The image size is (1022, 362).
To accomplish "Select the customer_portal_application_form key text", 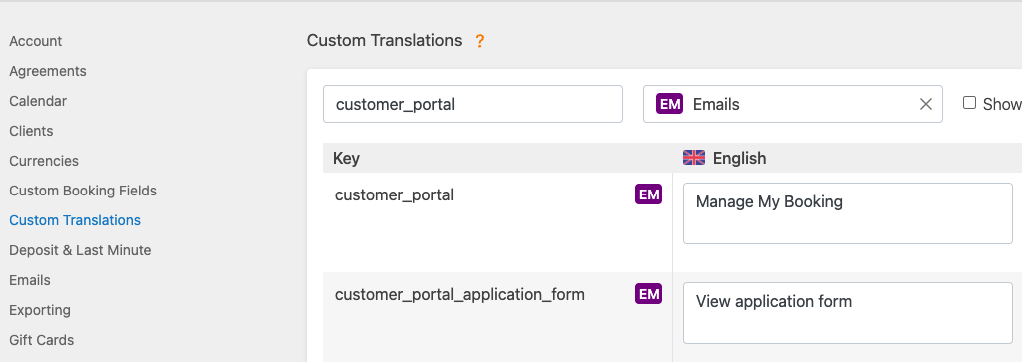I will 460,295.
